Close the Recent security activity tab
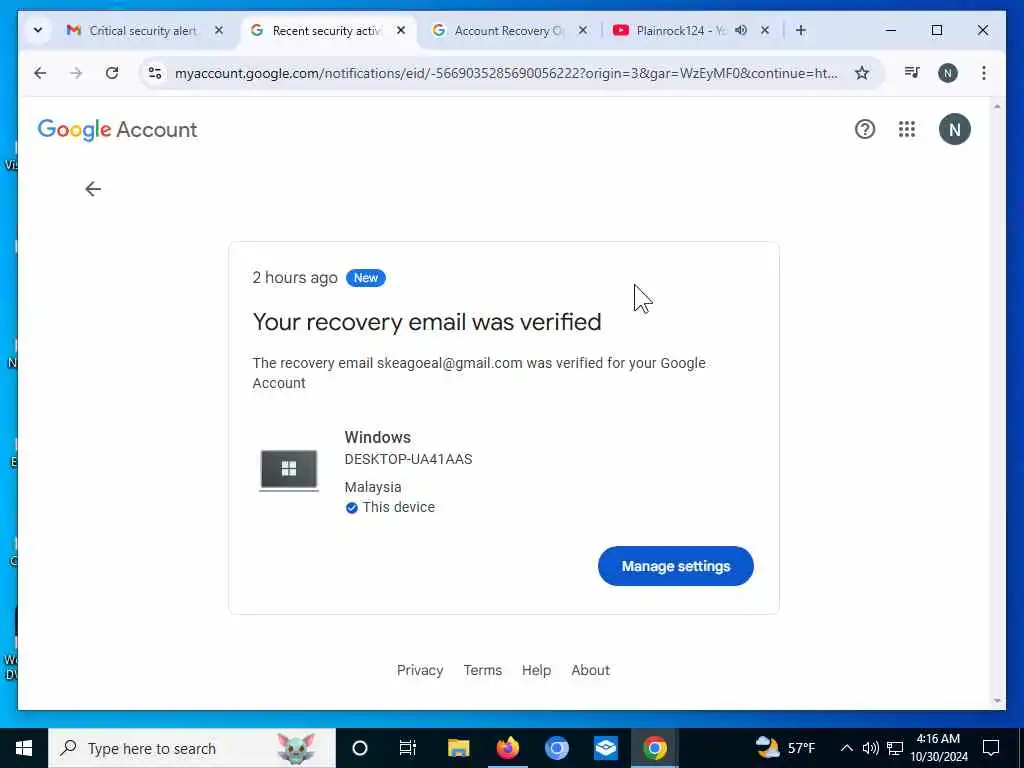The height and width of the screenshot is (768, 1024). click(401, 30)
